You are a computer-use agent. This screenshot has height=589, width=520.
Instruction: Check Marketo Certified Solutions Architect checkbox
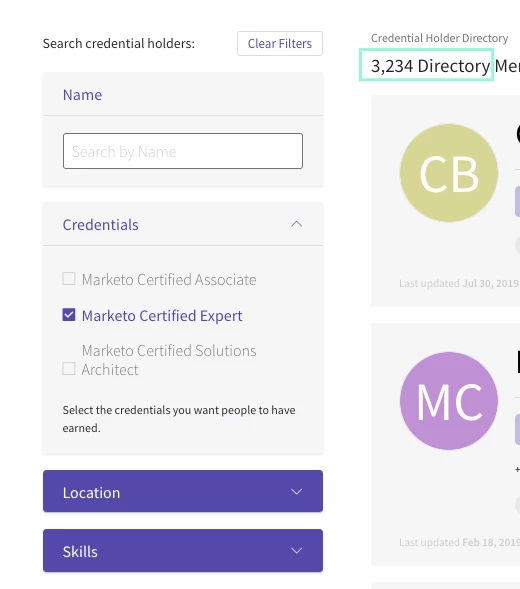tap(69, 369)
